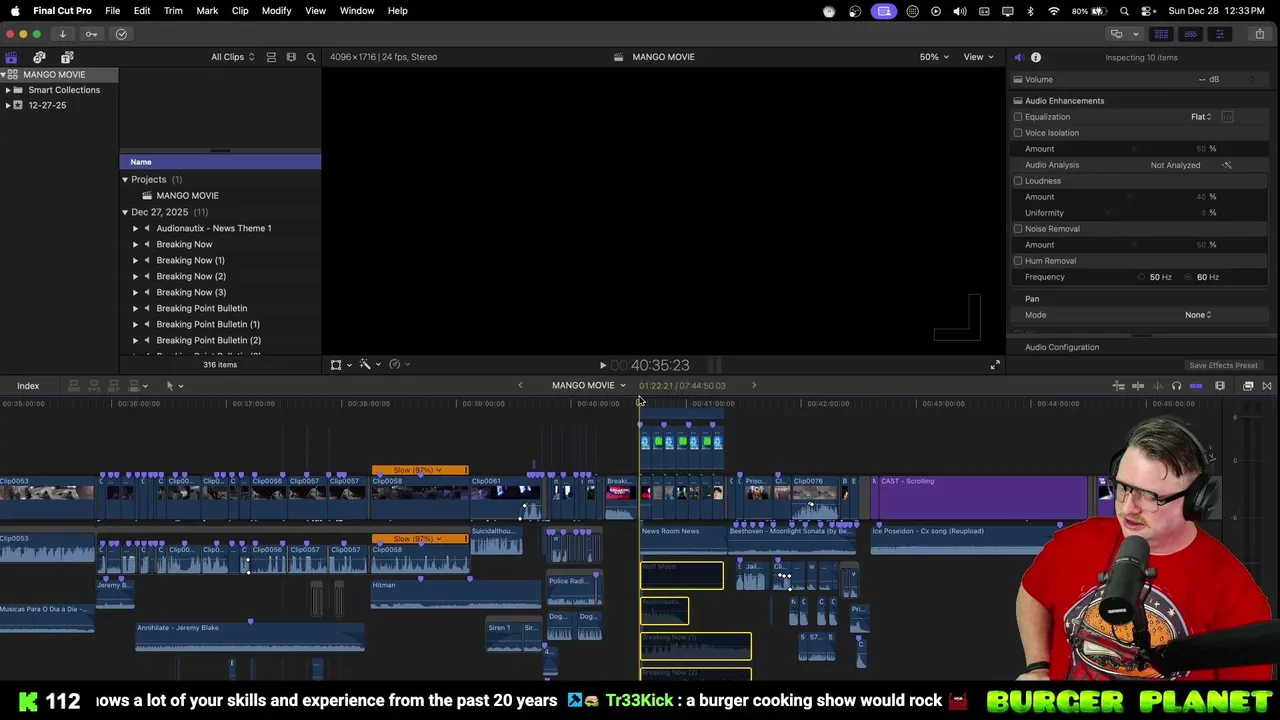The image size is (1280, 720).
Task: Enable the Hum Removal checkbox
Action: tap(1018, 261)
